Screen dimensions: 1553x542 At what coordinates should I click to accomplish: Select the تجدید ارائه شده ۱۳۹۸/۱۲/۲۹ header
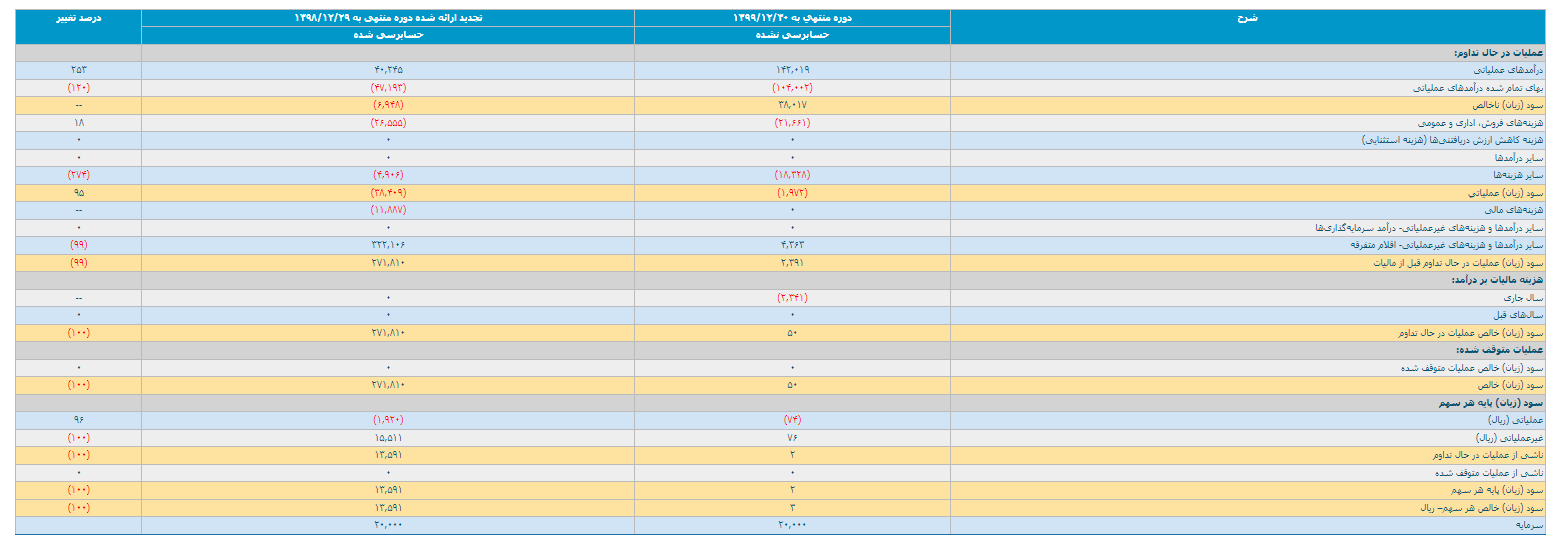pos(388,18)
